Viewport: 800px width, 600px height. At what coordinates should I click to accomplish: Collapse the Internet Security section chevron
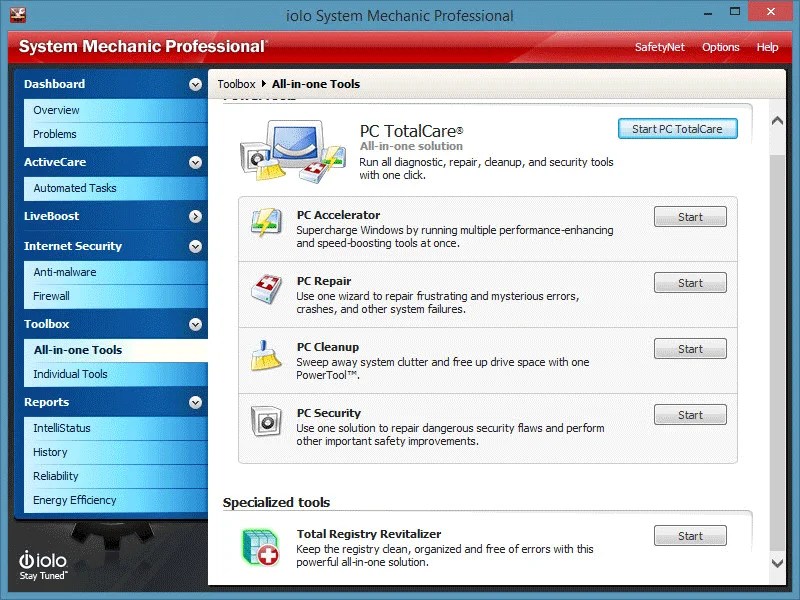195,246
